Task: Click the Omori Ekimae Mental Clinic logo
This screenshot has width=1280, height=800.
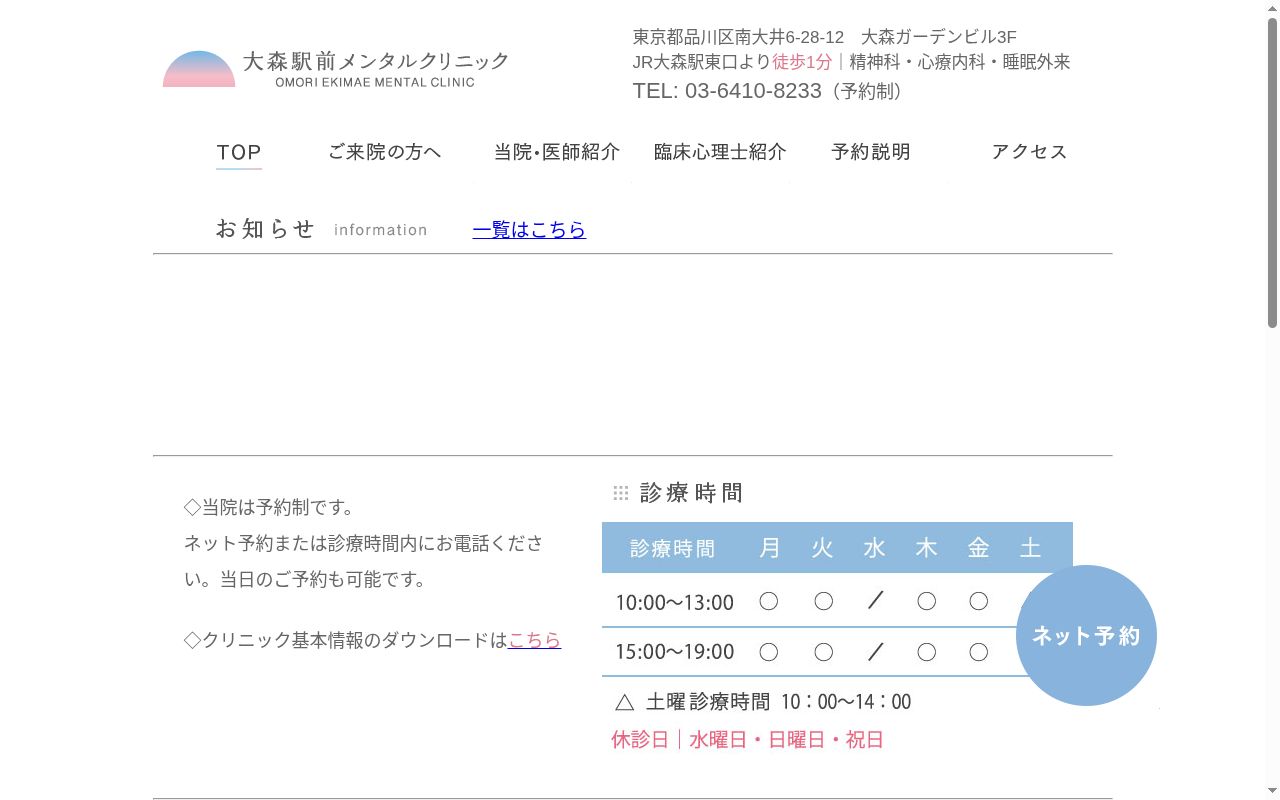Action: click(x=336, y=69)
